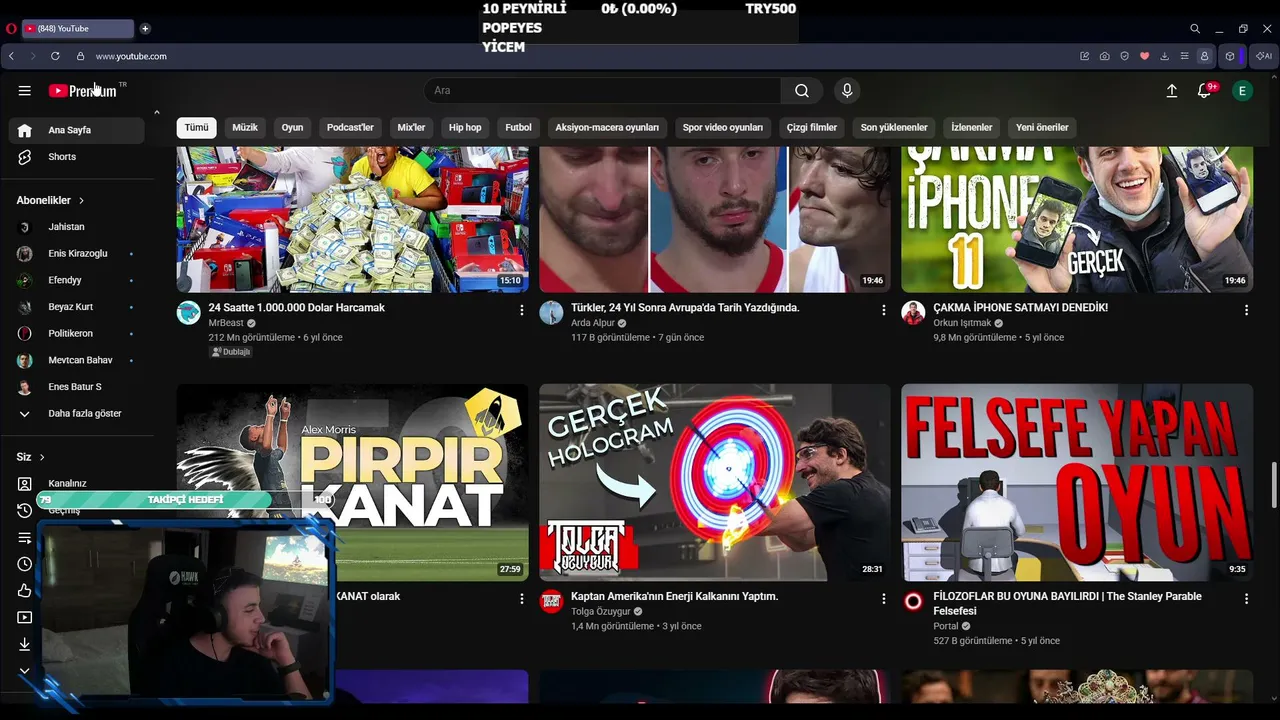The width and height of the screenshot is (1280, 720).
Task: Open the browser downloads icon
Action: coord(1165,56)
